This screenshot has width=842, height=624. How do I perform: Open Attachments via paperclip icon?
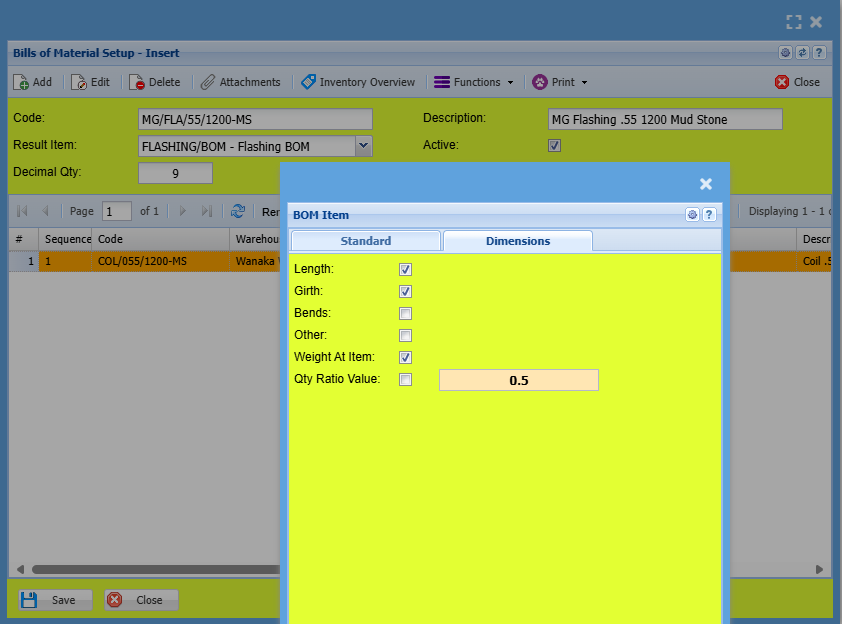(x=208, y=82)
